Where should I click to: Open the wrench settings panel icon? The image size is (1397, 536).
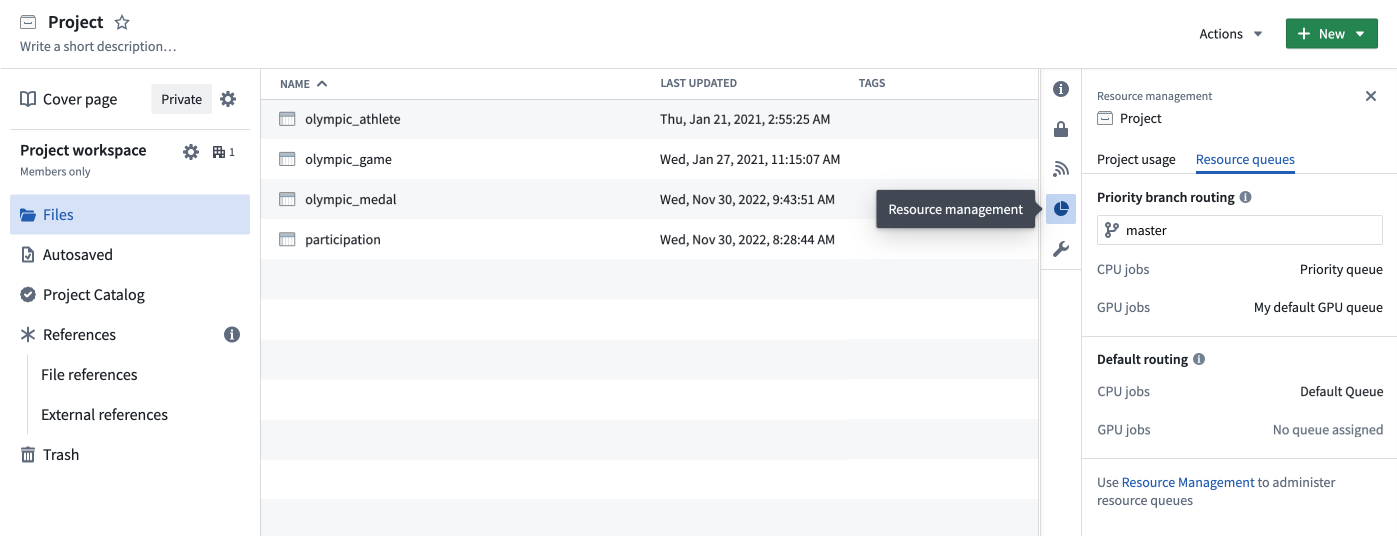1061,249
